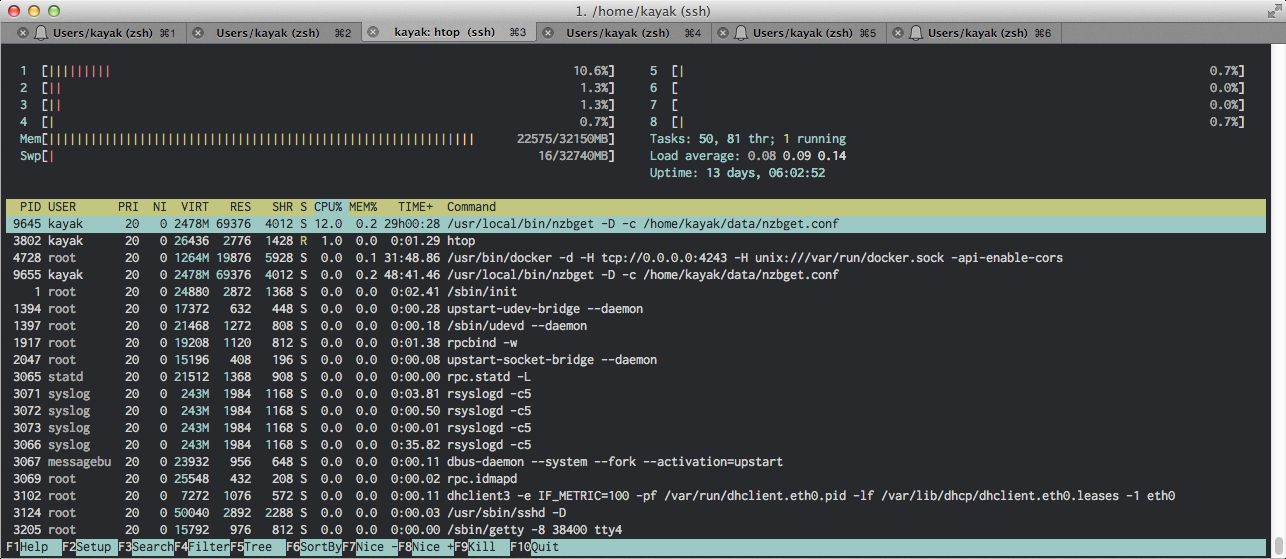The image size is (1286, 559).
Task: Sort by the USER column header
Action: (x=63, y=207)
